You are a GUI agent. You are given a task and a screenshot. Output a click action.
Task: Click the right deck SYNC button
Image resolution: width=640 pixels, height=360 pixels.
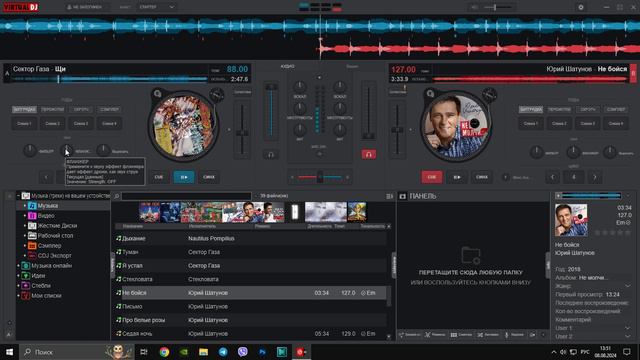482,177
